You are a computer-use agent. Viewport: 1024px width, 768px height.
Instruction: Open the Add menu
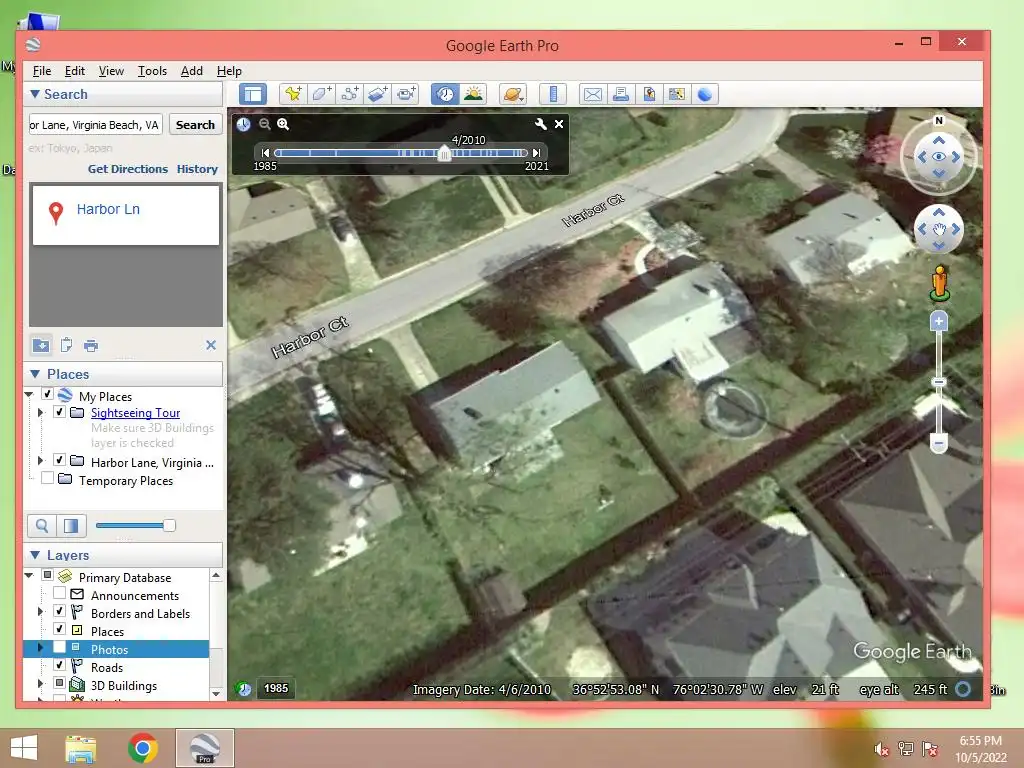pyautogui.click(x=191, y=71)
